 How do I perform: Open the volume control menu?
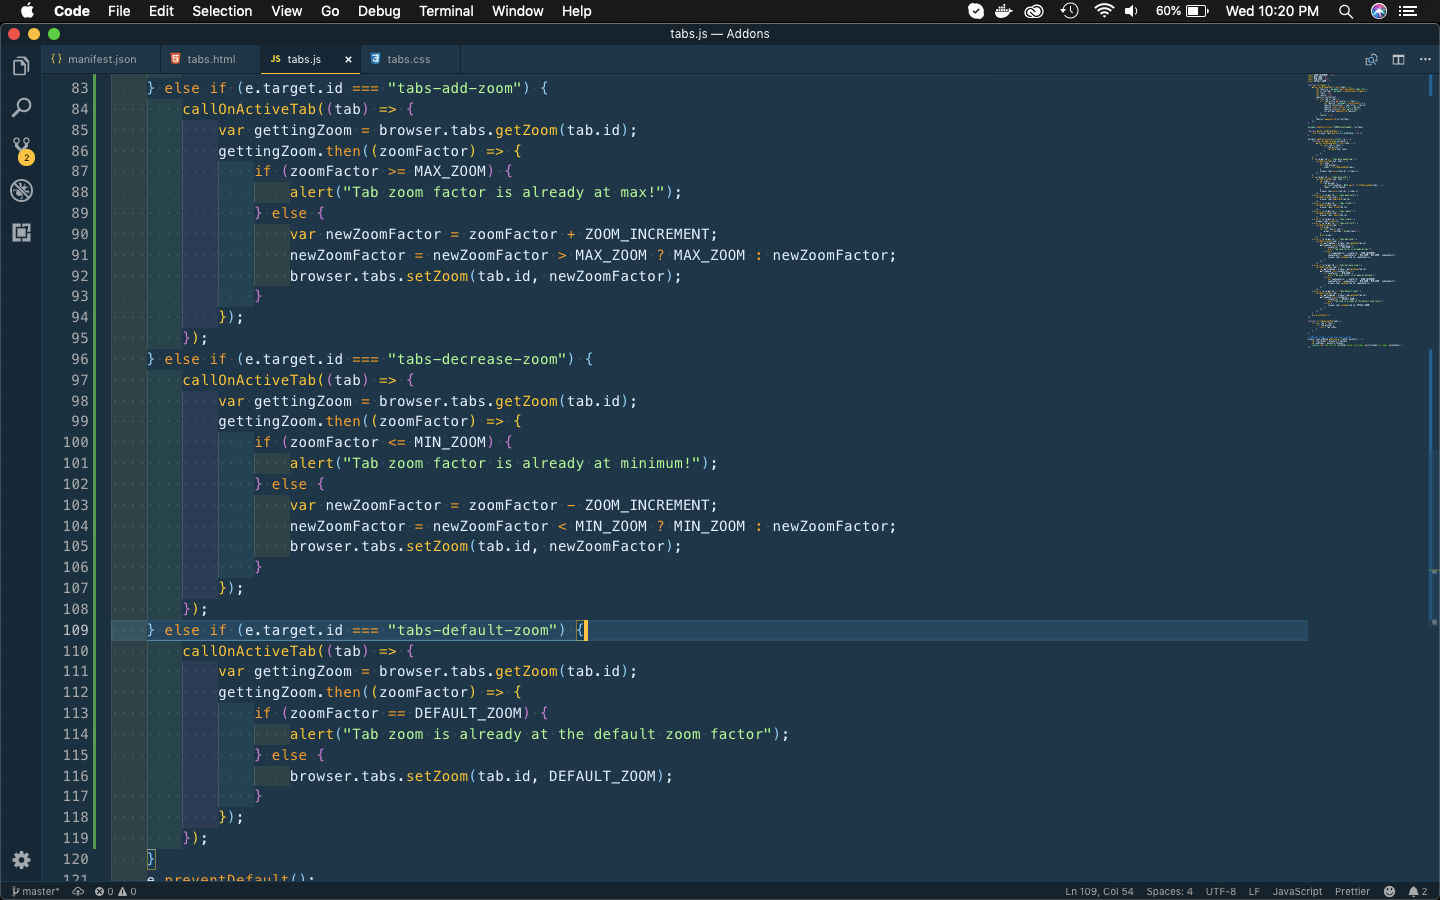[1131, 11]
